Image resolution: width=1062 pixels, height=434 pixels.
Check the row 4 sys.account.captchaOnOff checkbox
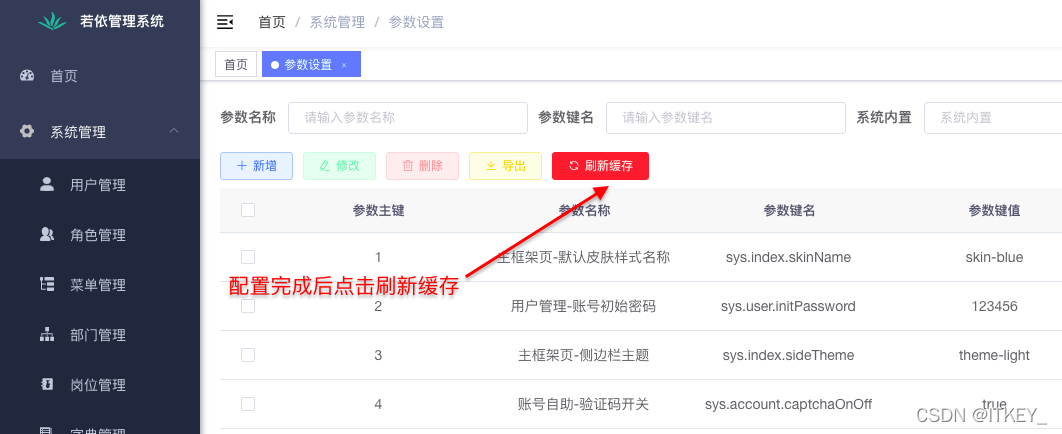[x=248, y=404]
